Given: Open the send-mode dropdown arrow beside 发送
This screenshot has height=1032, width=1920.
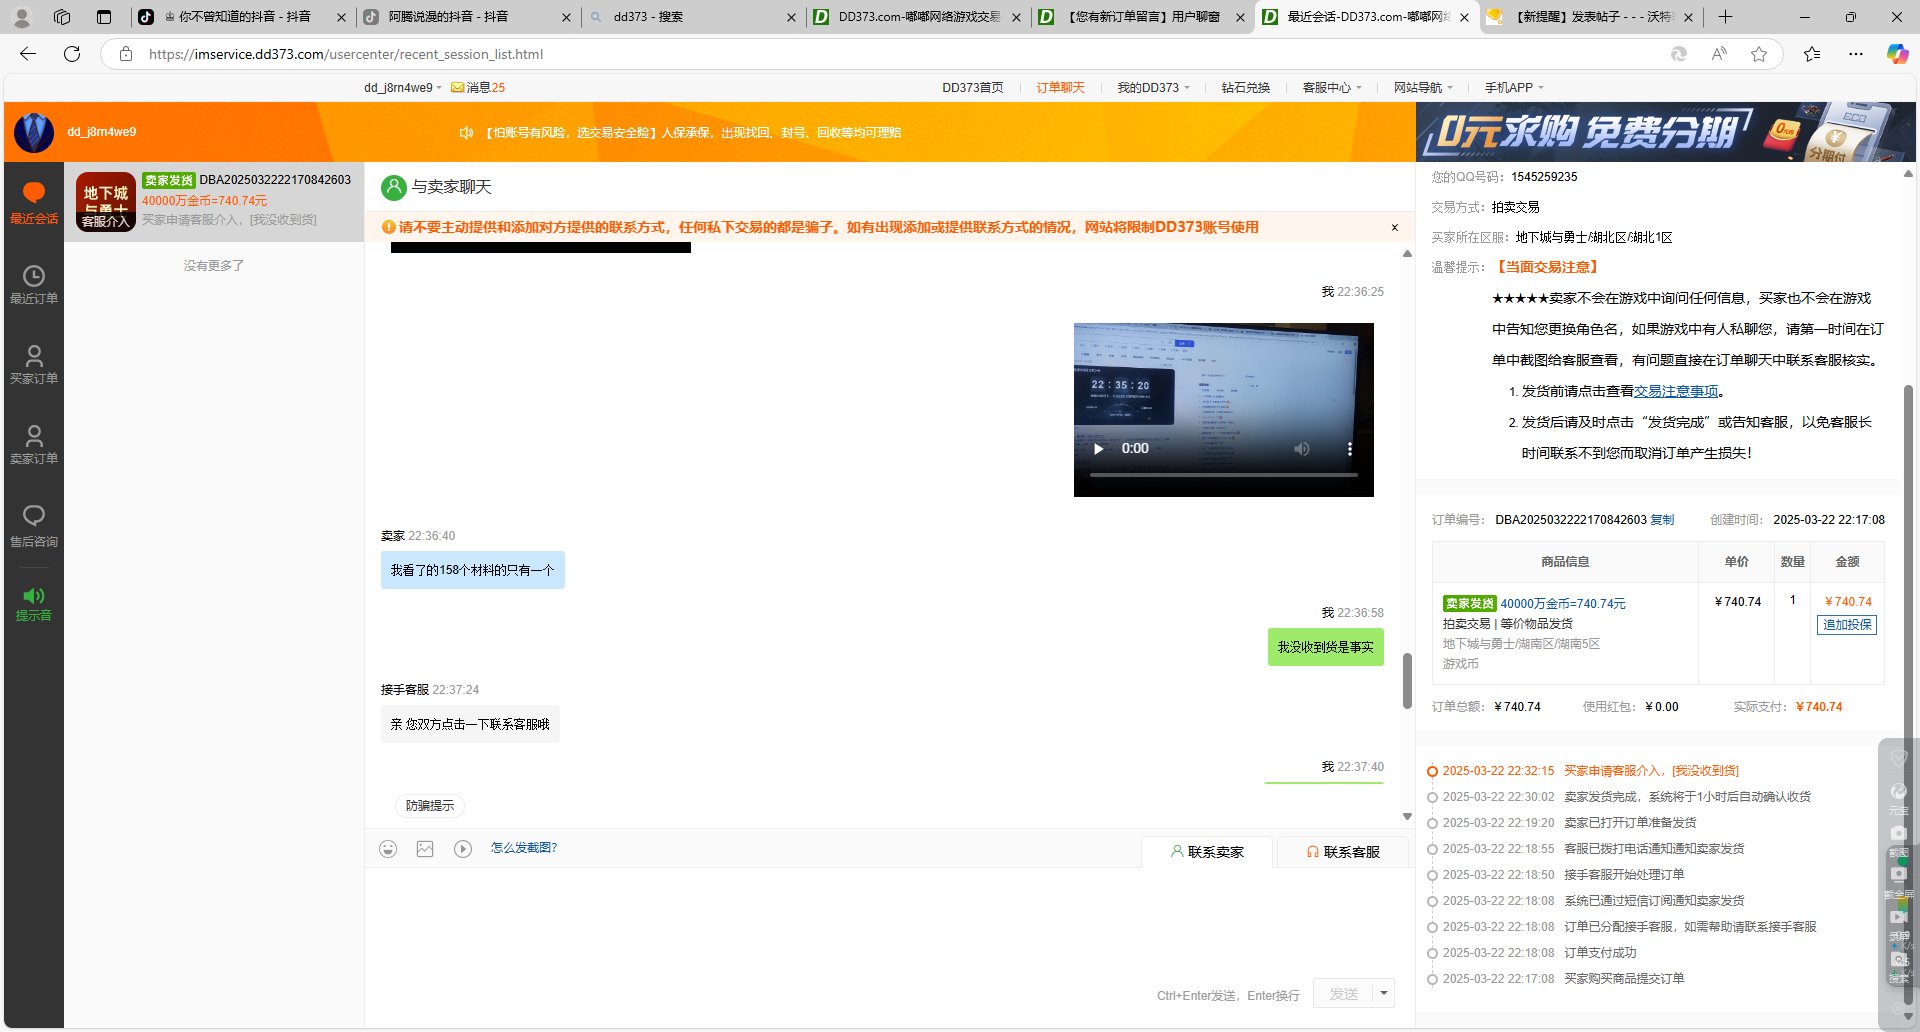Looking at the screenshot, I should pos(1384,993).
